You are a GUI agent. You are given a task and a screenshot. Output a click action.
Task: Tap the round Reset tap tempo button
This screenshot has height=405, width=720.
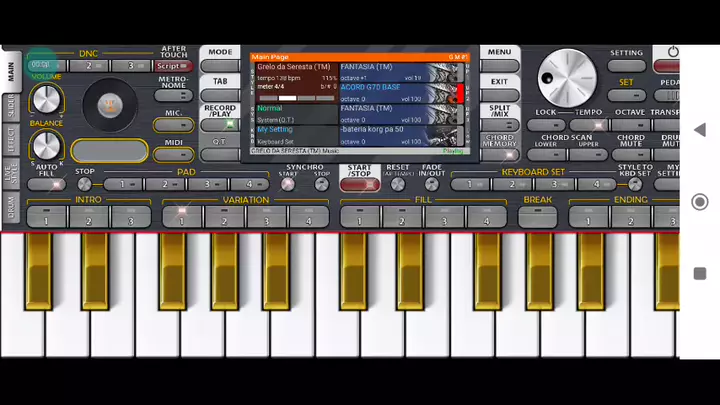tap(398, 184)
